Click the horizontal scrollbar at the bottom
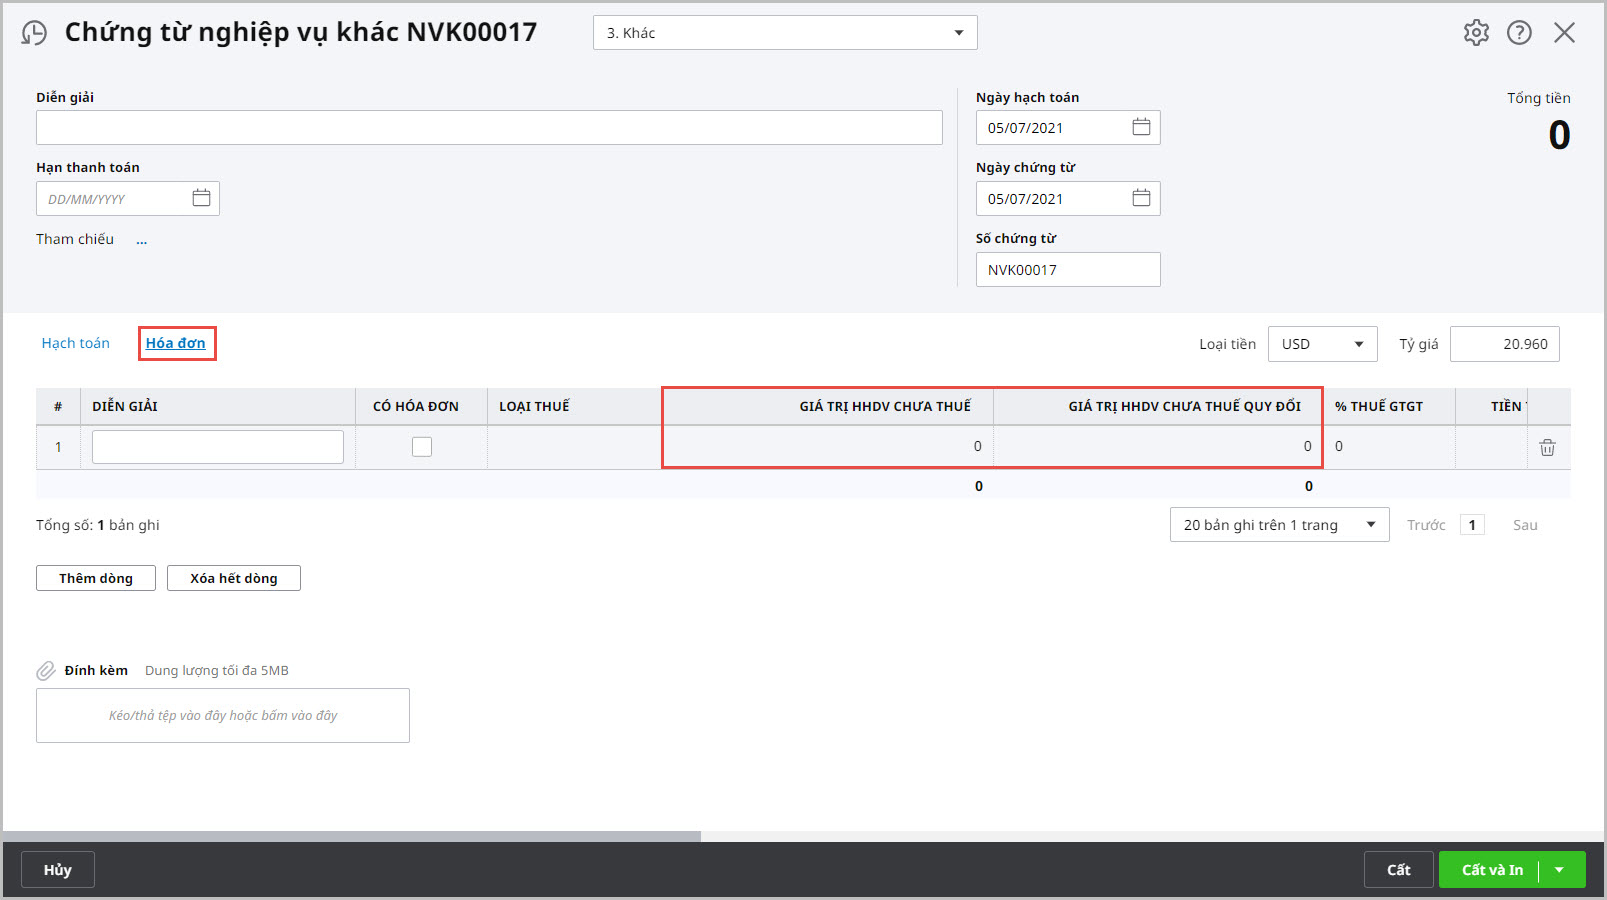 pyautogui.click(x=350, y=836)
